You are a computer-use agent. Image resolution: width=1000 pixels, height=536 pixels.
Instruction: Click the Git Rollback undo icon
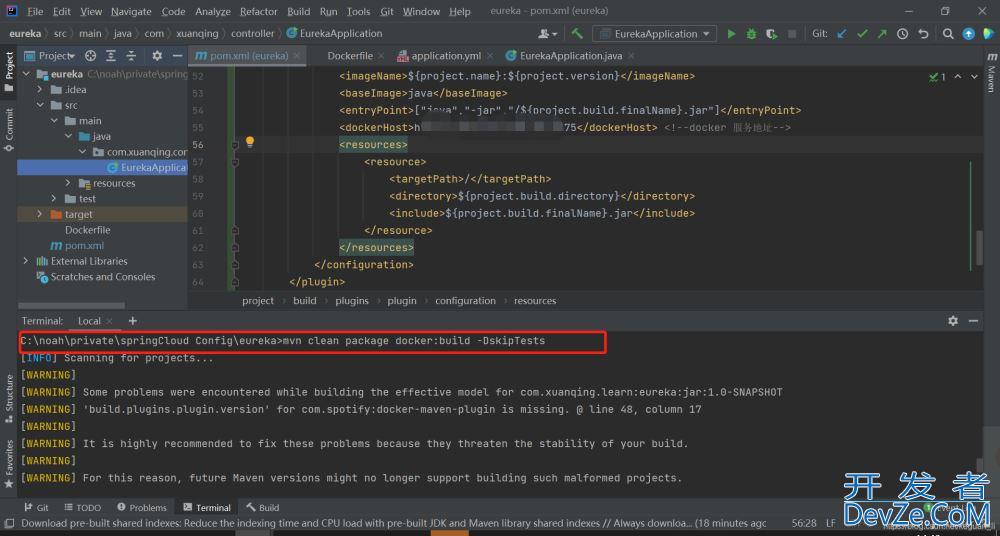[x=923, y=34]
